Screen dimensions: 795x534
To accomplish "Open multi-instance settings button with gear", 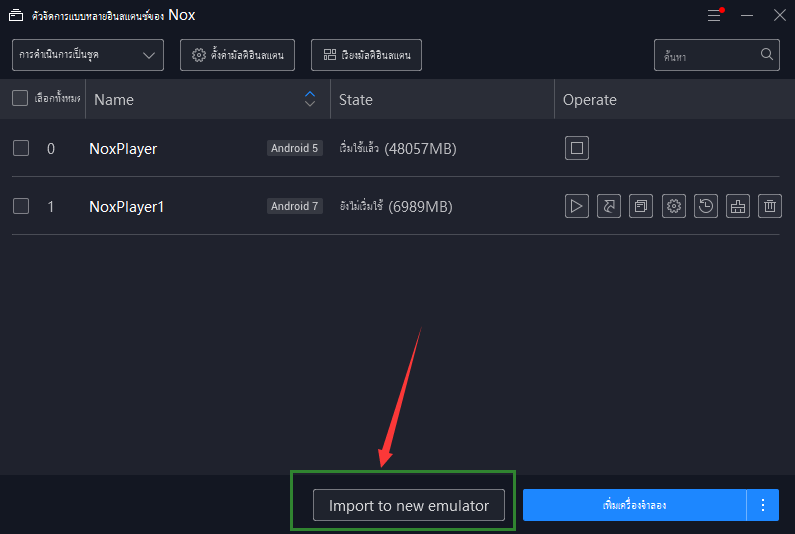I will point(238,55).
